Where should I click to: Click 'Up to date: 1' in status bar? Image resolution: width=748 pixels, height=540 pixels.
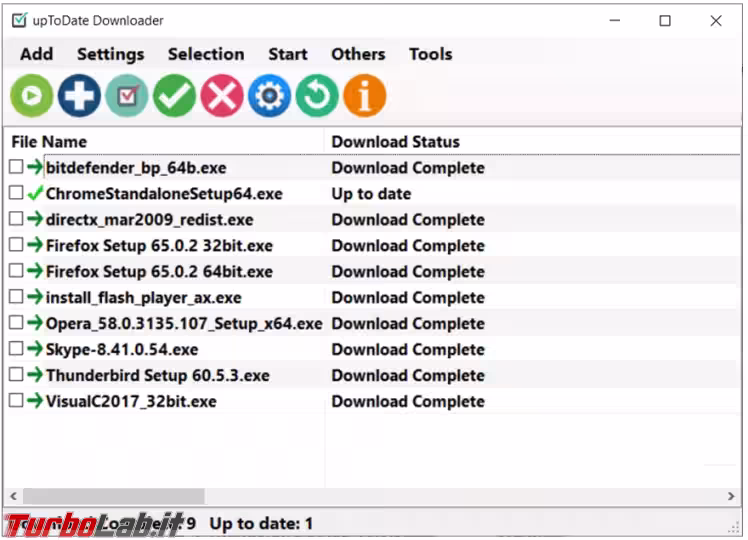261,523
